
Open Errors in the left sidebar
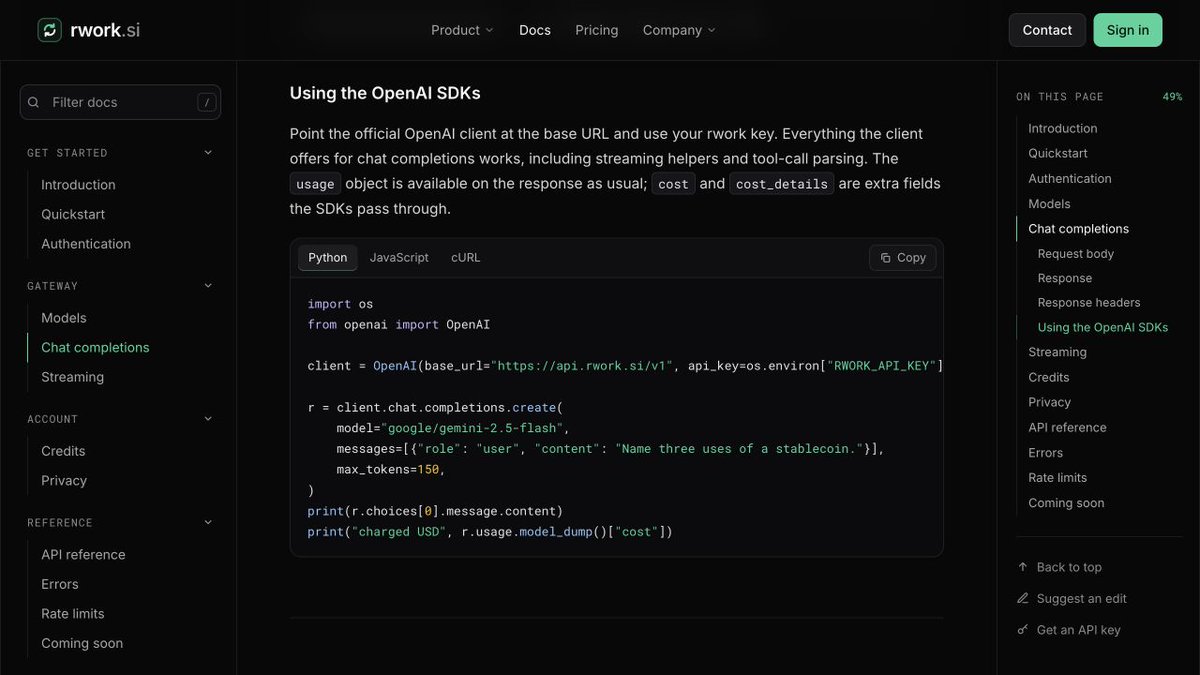(x=60, y=584)
